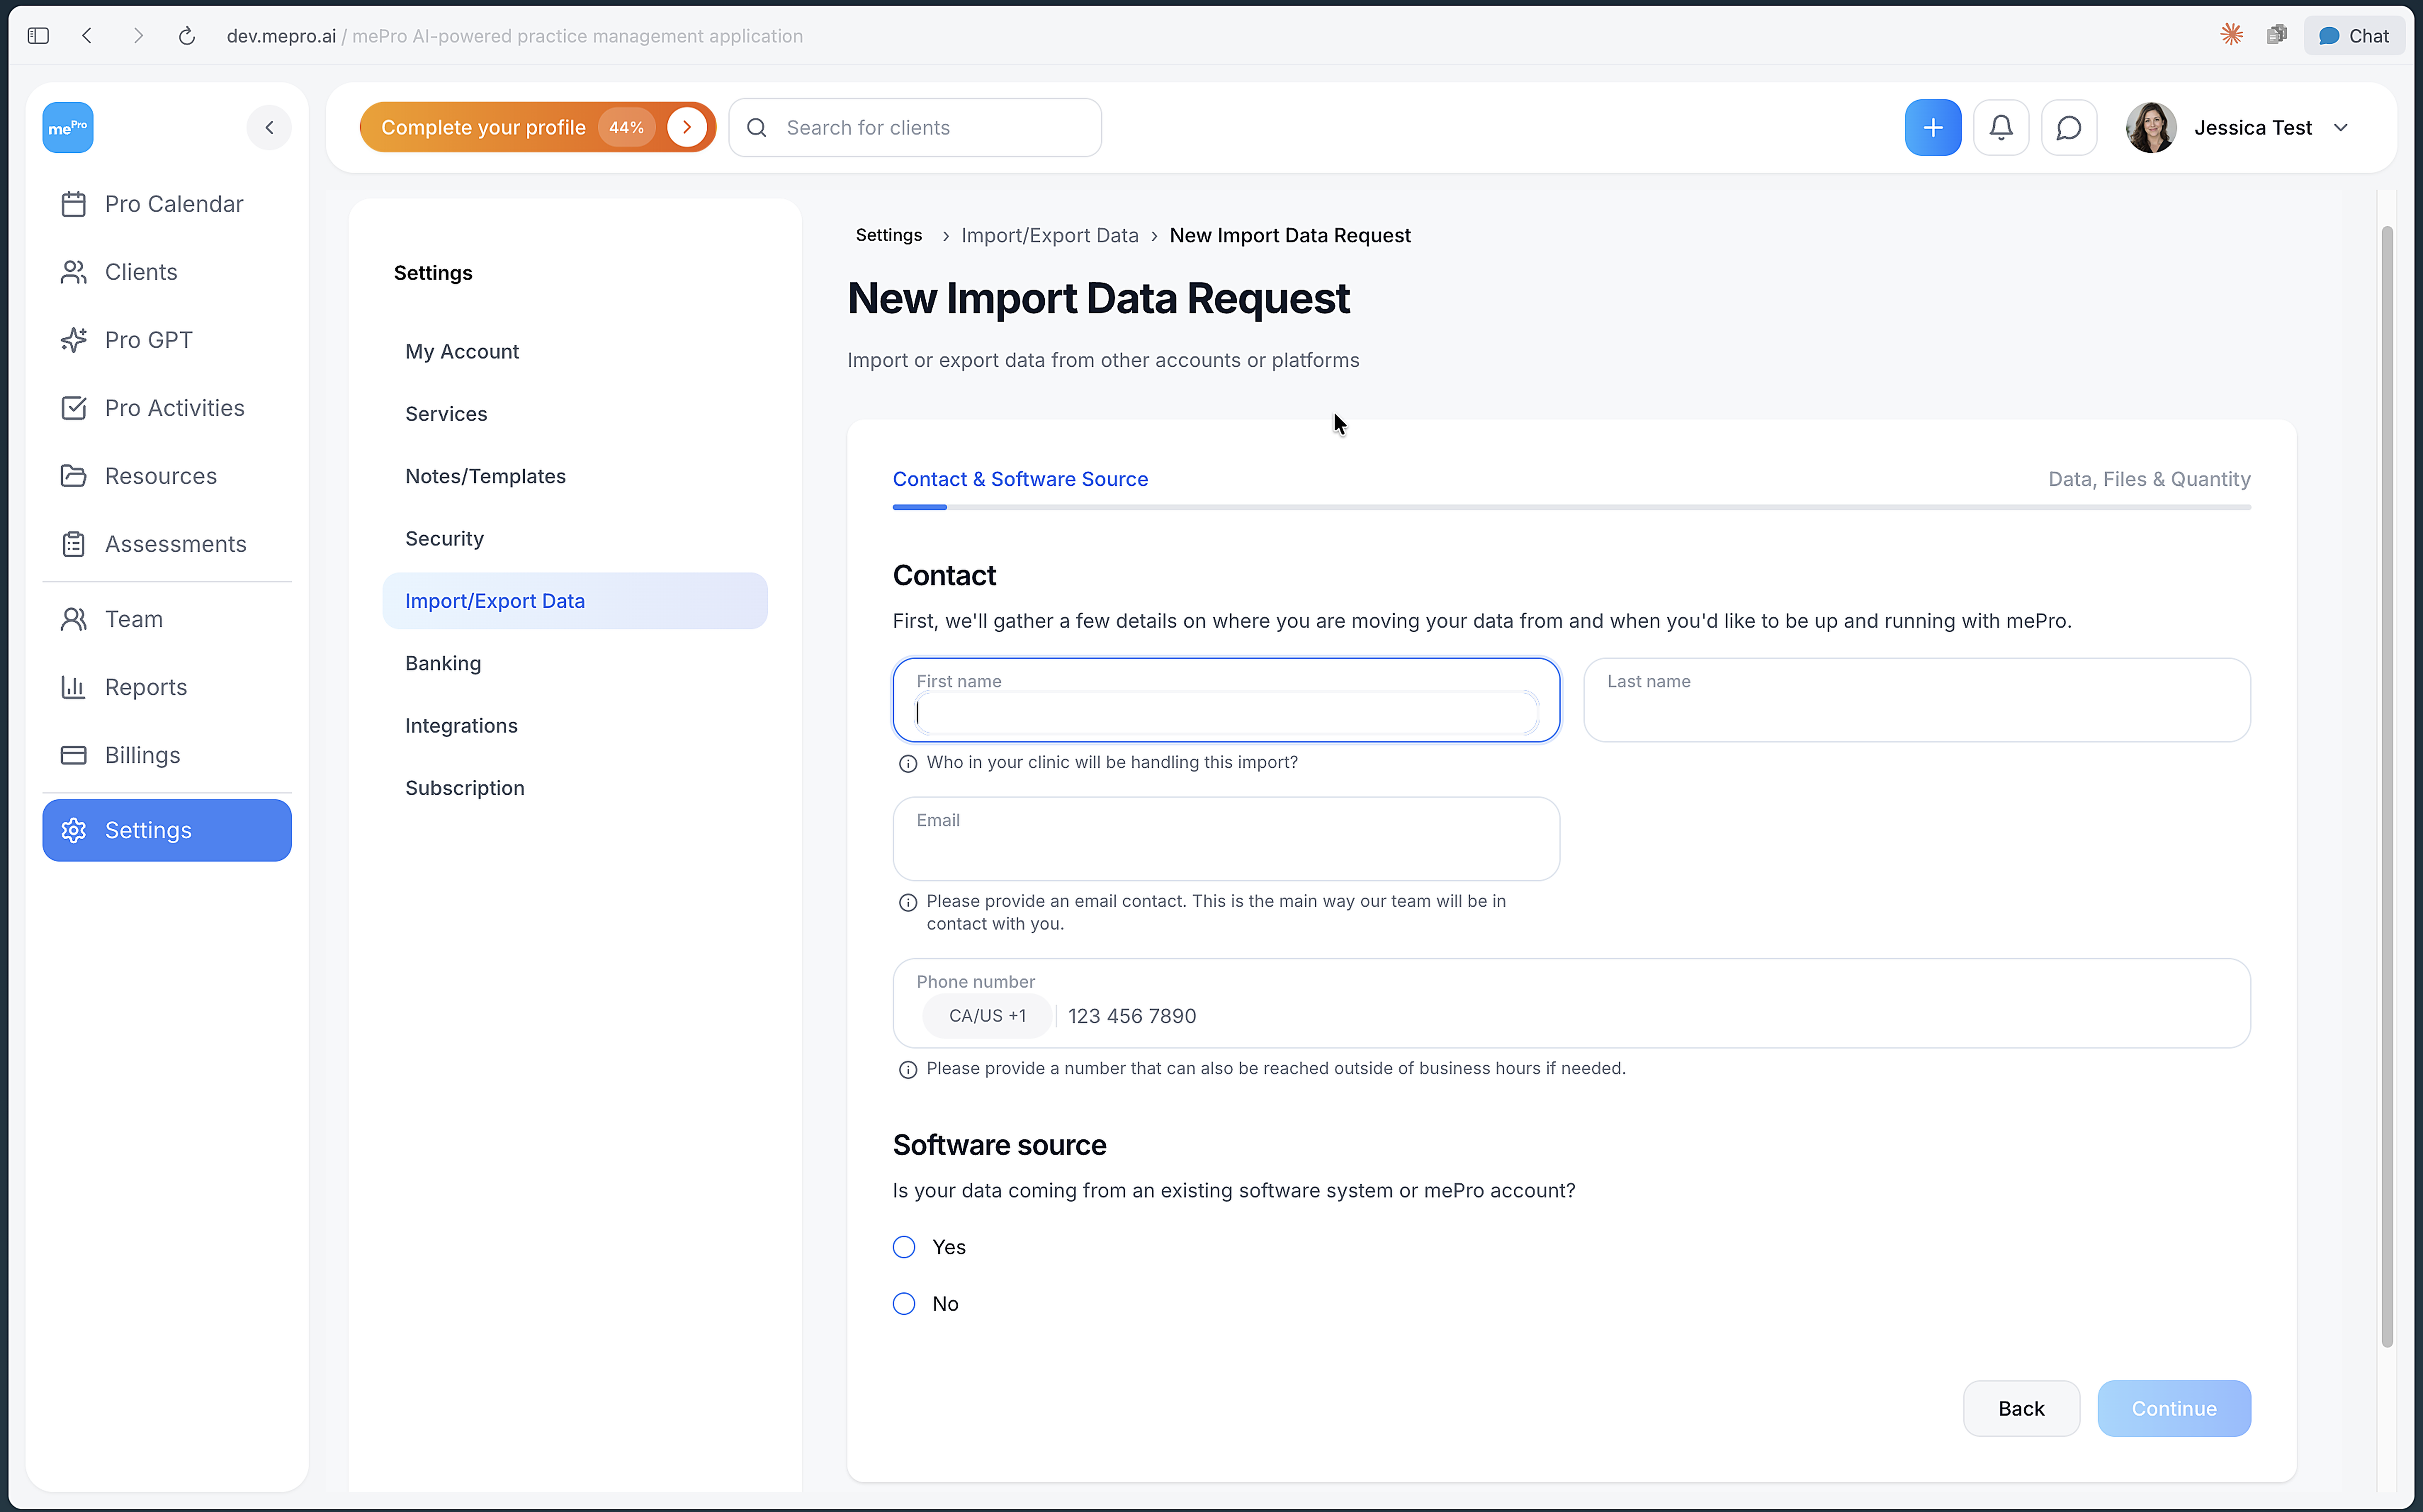The width and height of the screenshot is (2423, 1512).
Task: Open the Resources folder item
Action: click(167, 476)
